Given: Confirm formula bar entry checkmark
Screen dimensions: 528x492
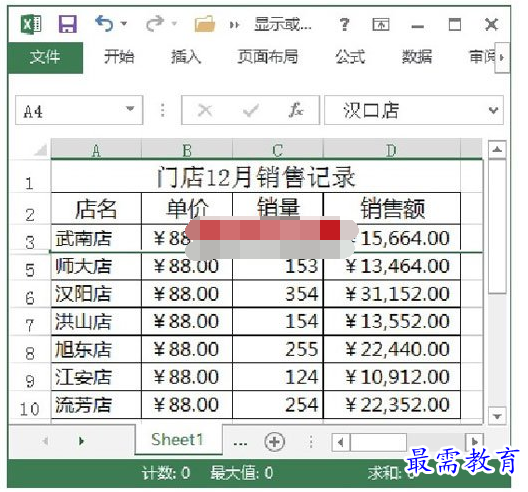Looking at the screenshot, I should [x=251, y=110].
